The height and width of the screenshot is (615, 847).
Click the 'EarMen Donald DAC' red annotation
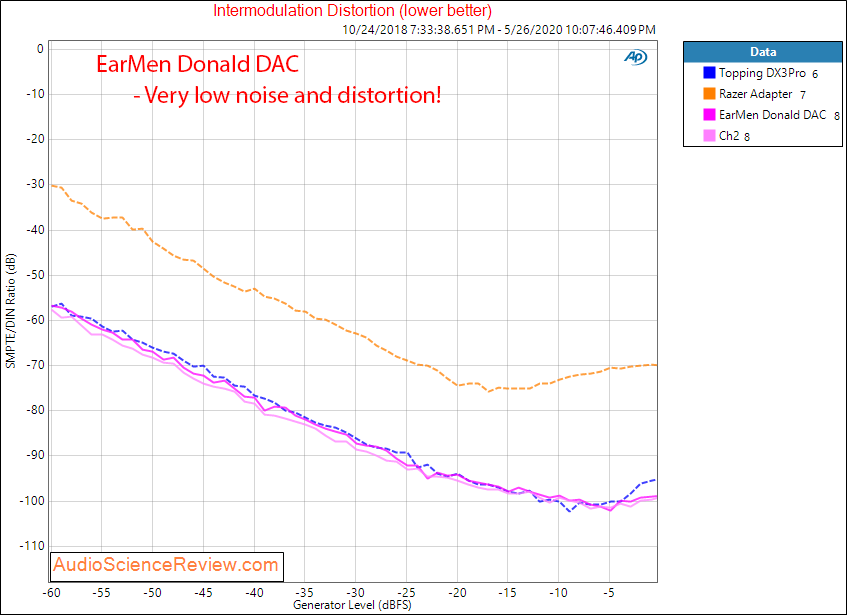pyautogui.click(x=198, y=64)
